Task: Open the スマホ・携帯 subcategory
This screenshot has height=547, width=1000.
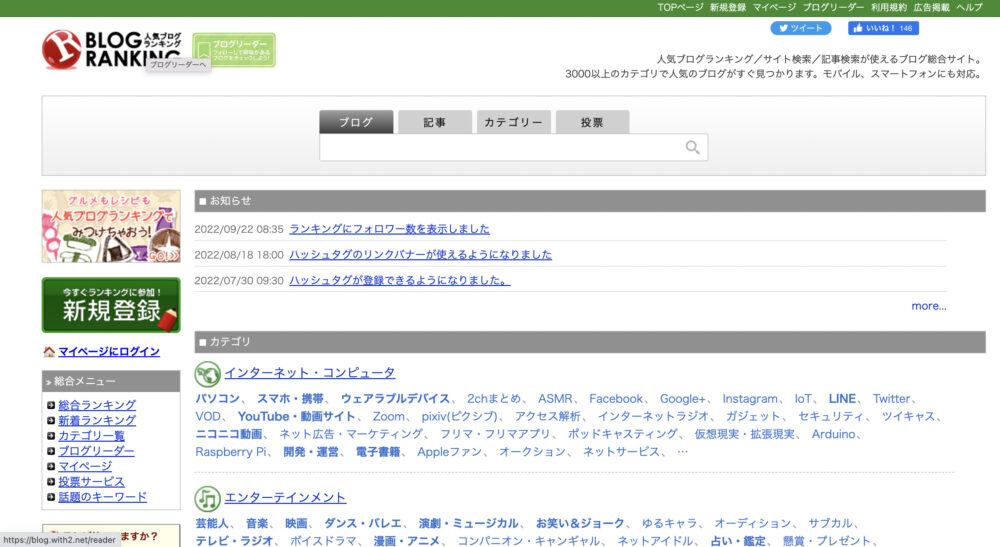Action: pyautogui.click(x=290, y=398)
